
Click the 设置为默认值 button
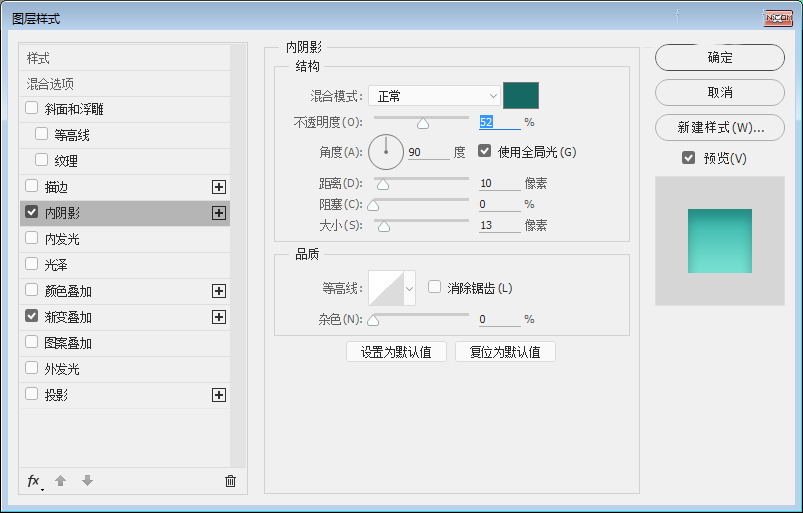tap(396, 352)
